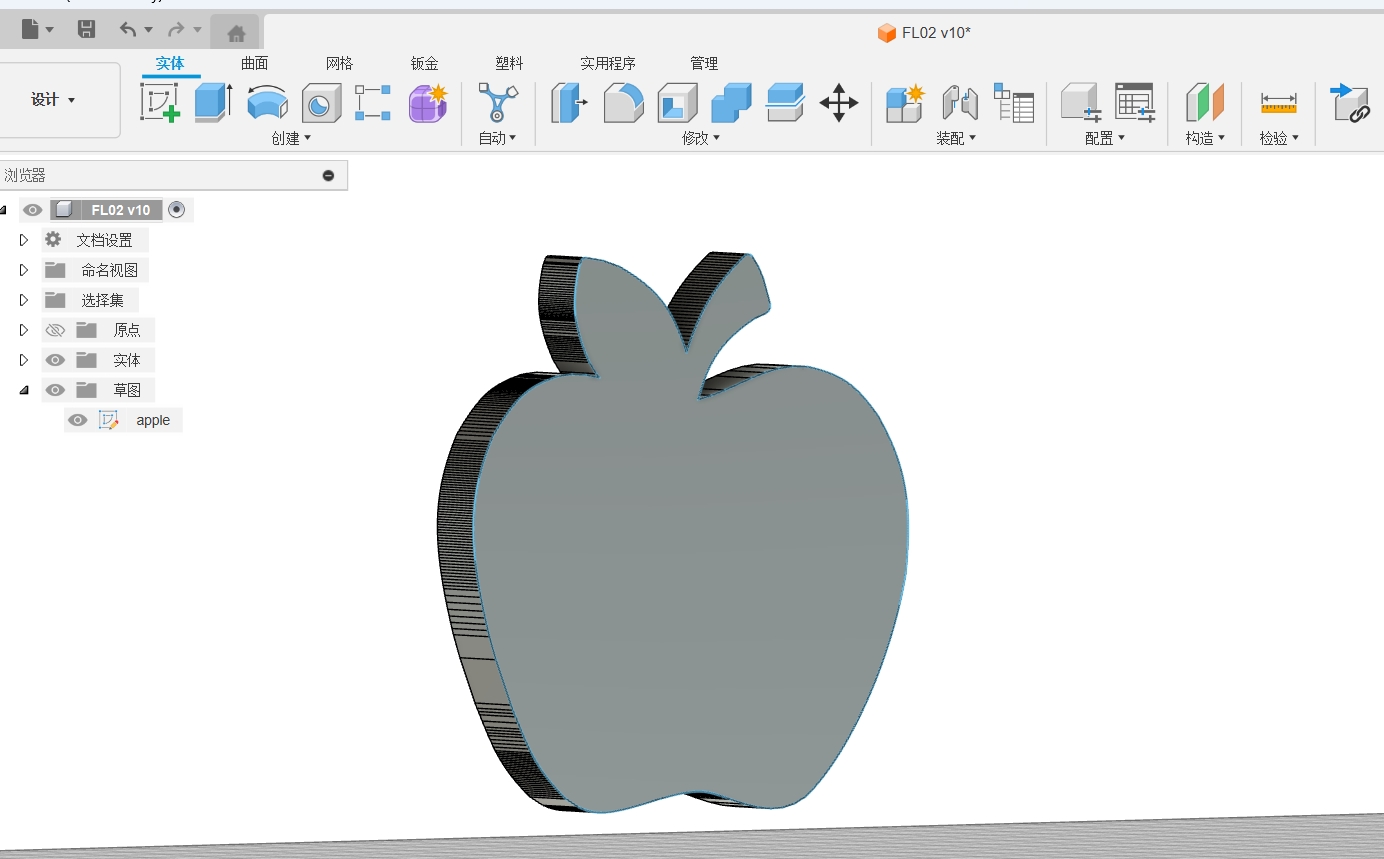Viewport: 1384px width, 859px height.
Task: Hide the 实体 folder
Action: (x=55, y=360)
